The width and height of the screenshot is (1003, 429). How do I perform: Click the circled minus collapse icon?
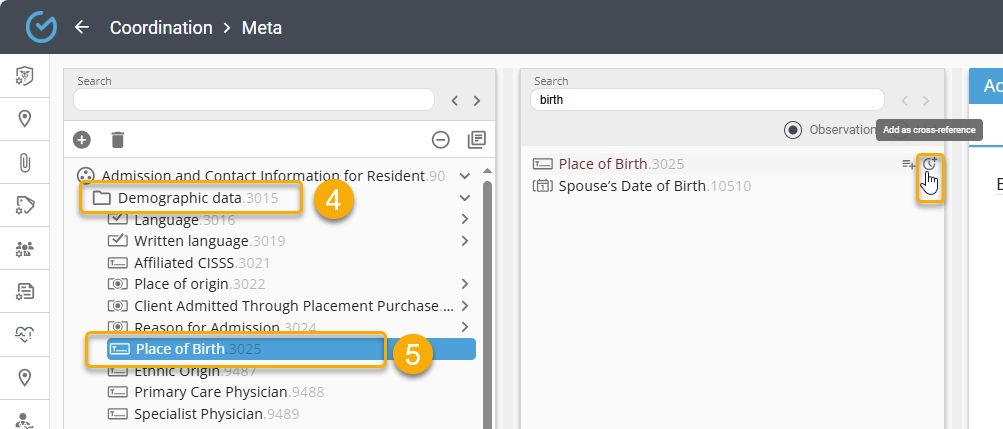point(440,140)
